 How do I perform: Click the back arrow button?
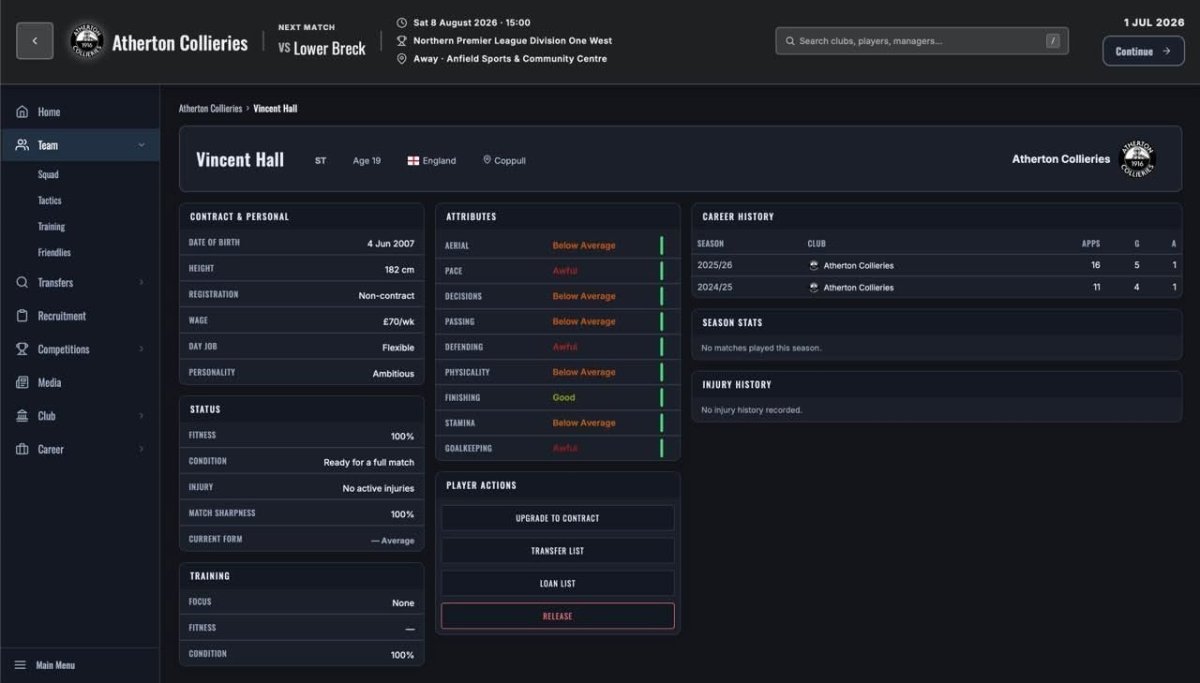[35, 41]
